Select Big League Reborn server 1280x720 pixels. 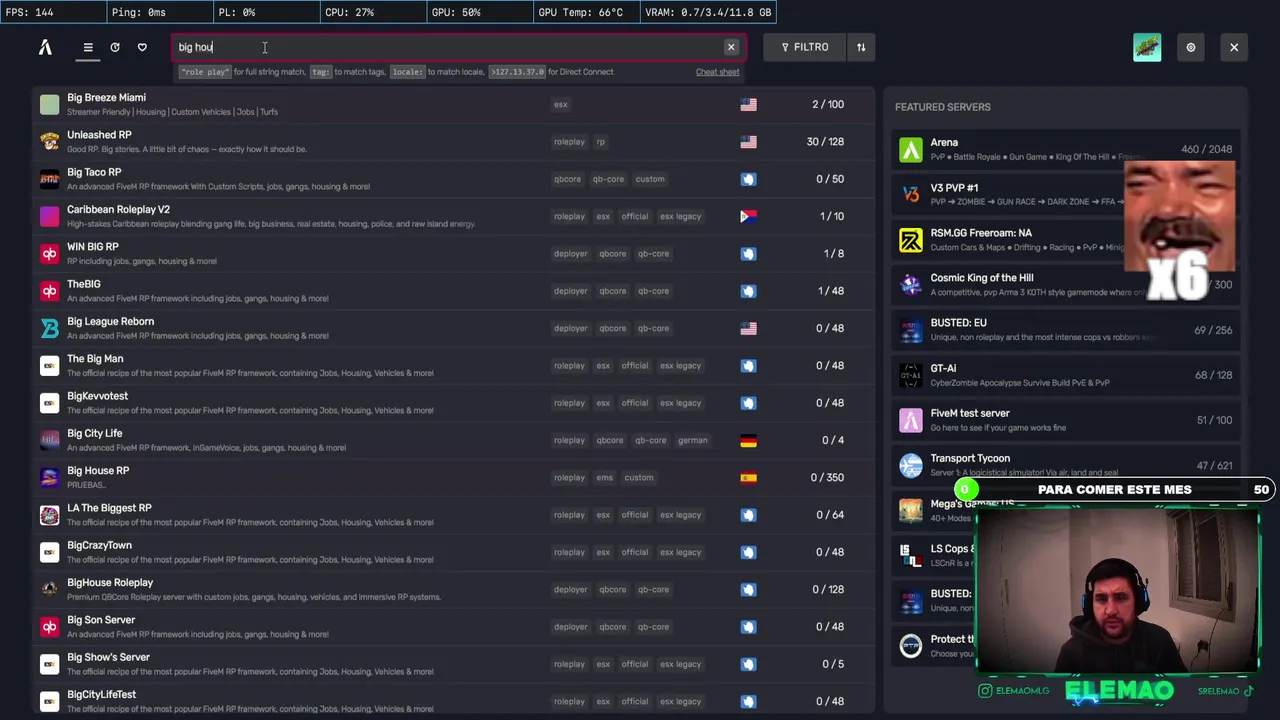453,328
